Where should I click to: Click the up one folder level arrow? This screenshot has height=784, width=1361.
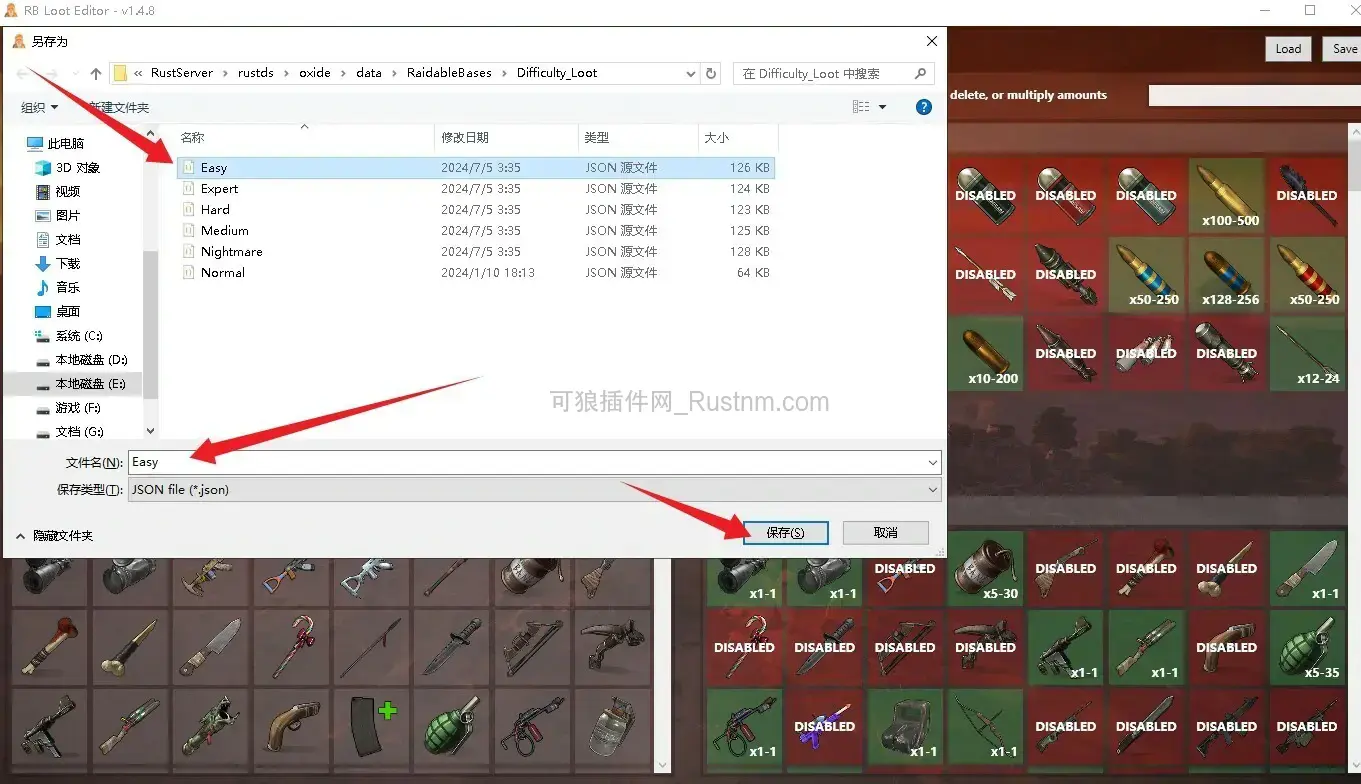coord(95,72)
